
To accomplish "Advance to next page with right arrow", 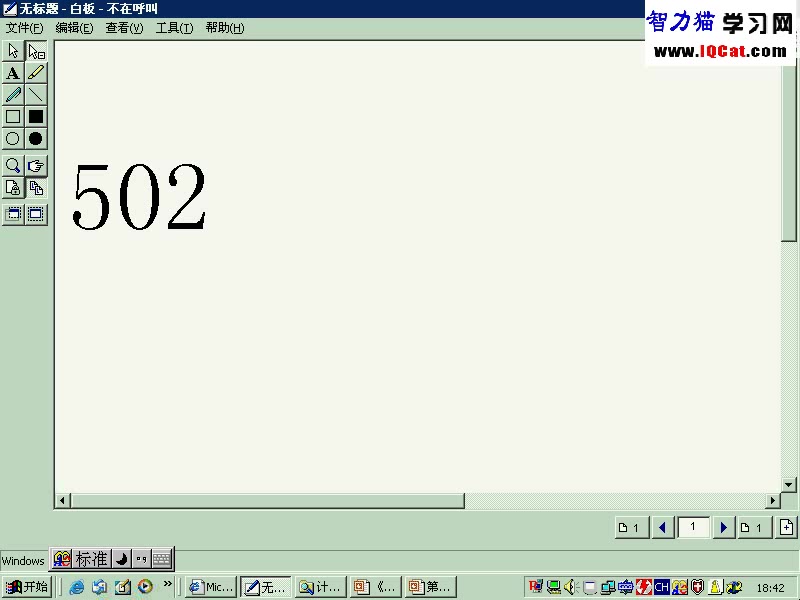I will [723, 528].
